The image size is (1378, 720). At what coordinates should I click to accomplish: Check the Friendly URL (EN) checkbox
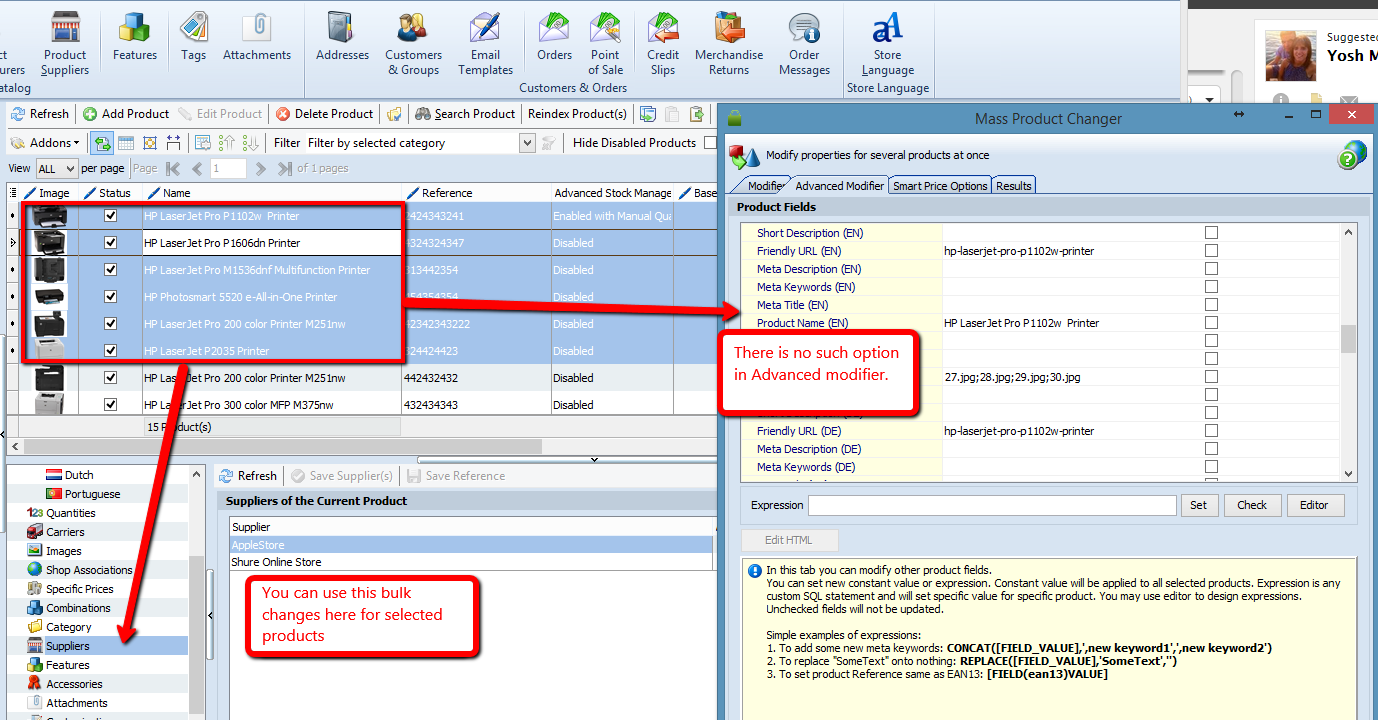click(1211, 251)
